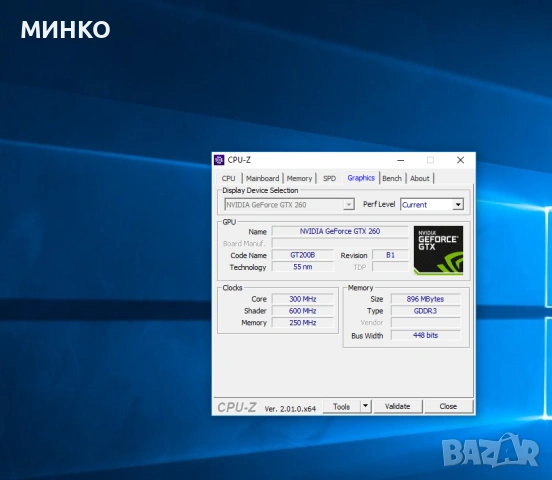Open the Mainboard tab
Viewport: 552px width, 480px height.
pyautogui.click(x=262, y=178)
